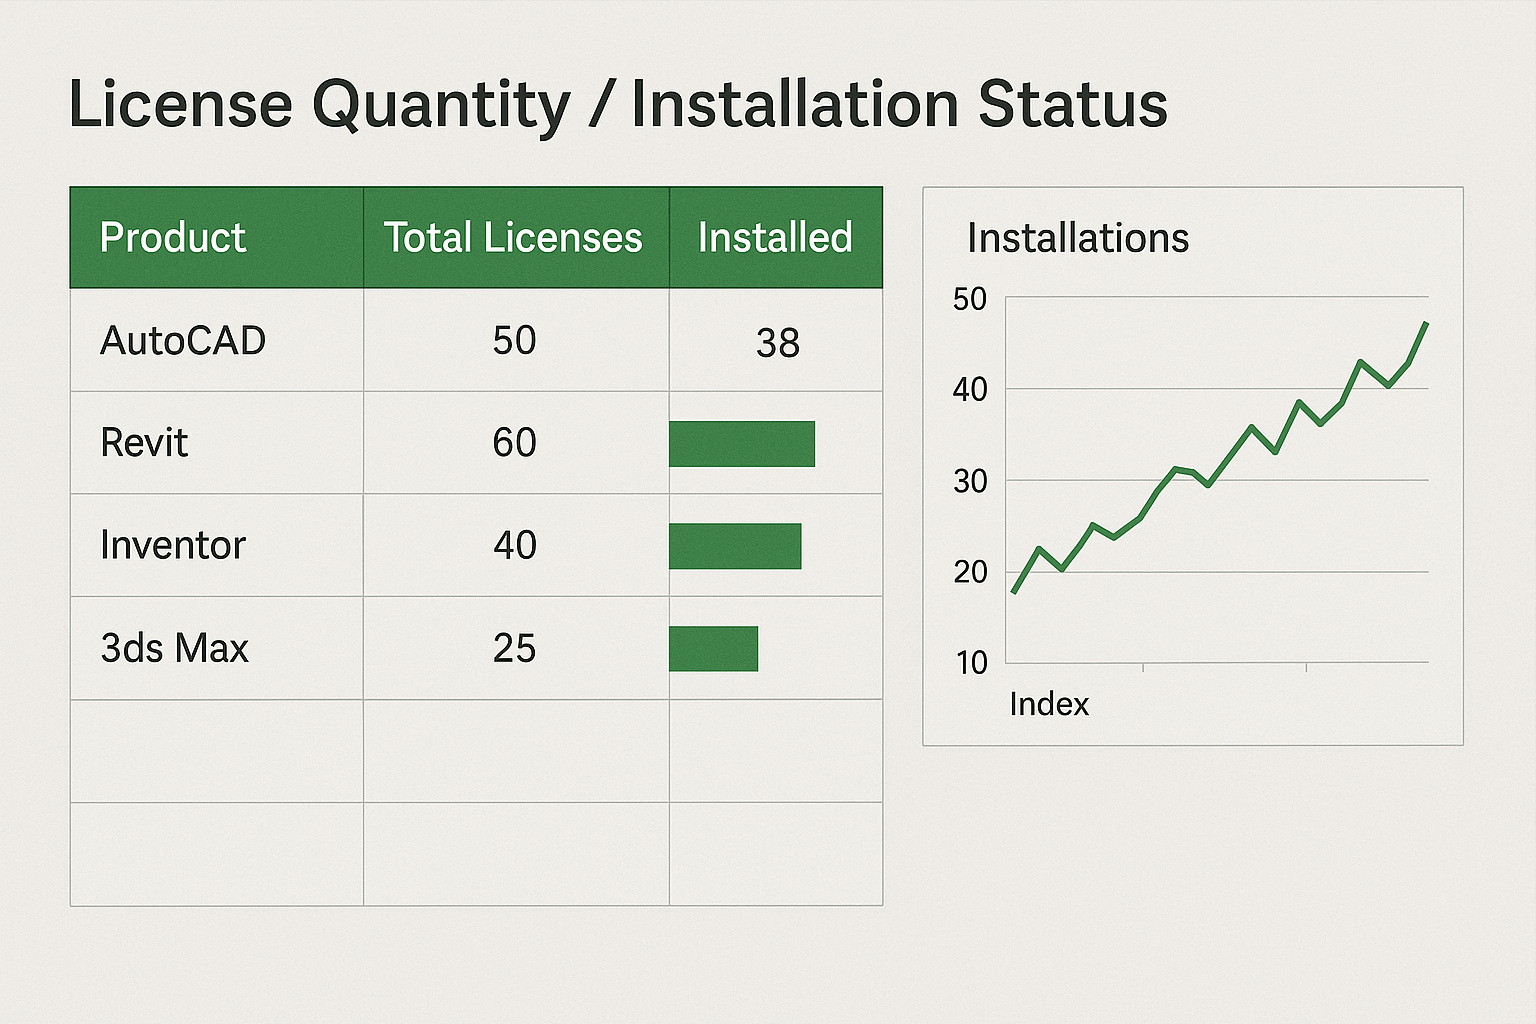Click the chart y-axis label 40

(x=971, y=389)
